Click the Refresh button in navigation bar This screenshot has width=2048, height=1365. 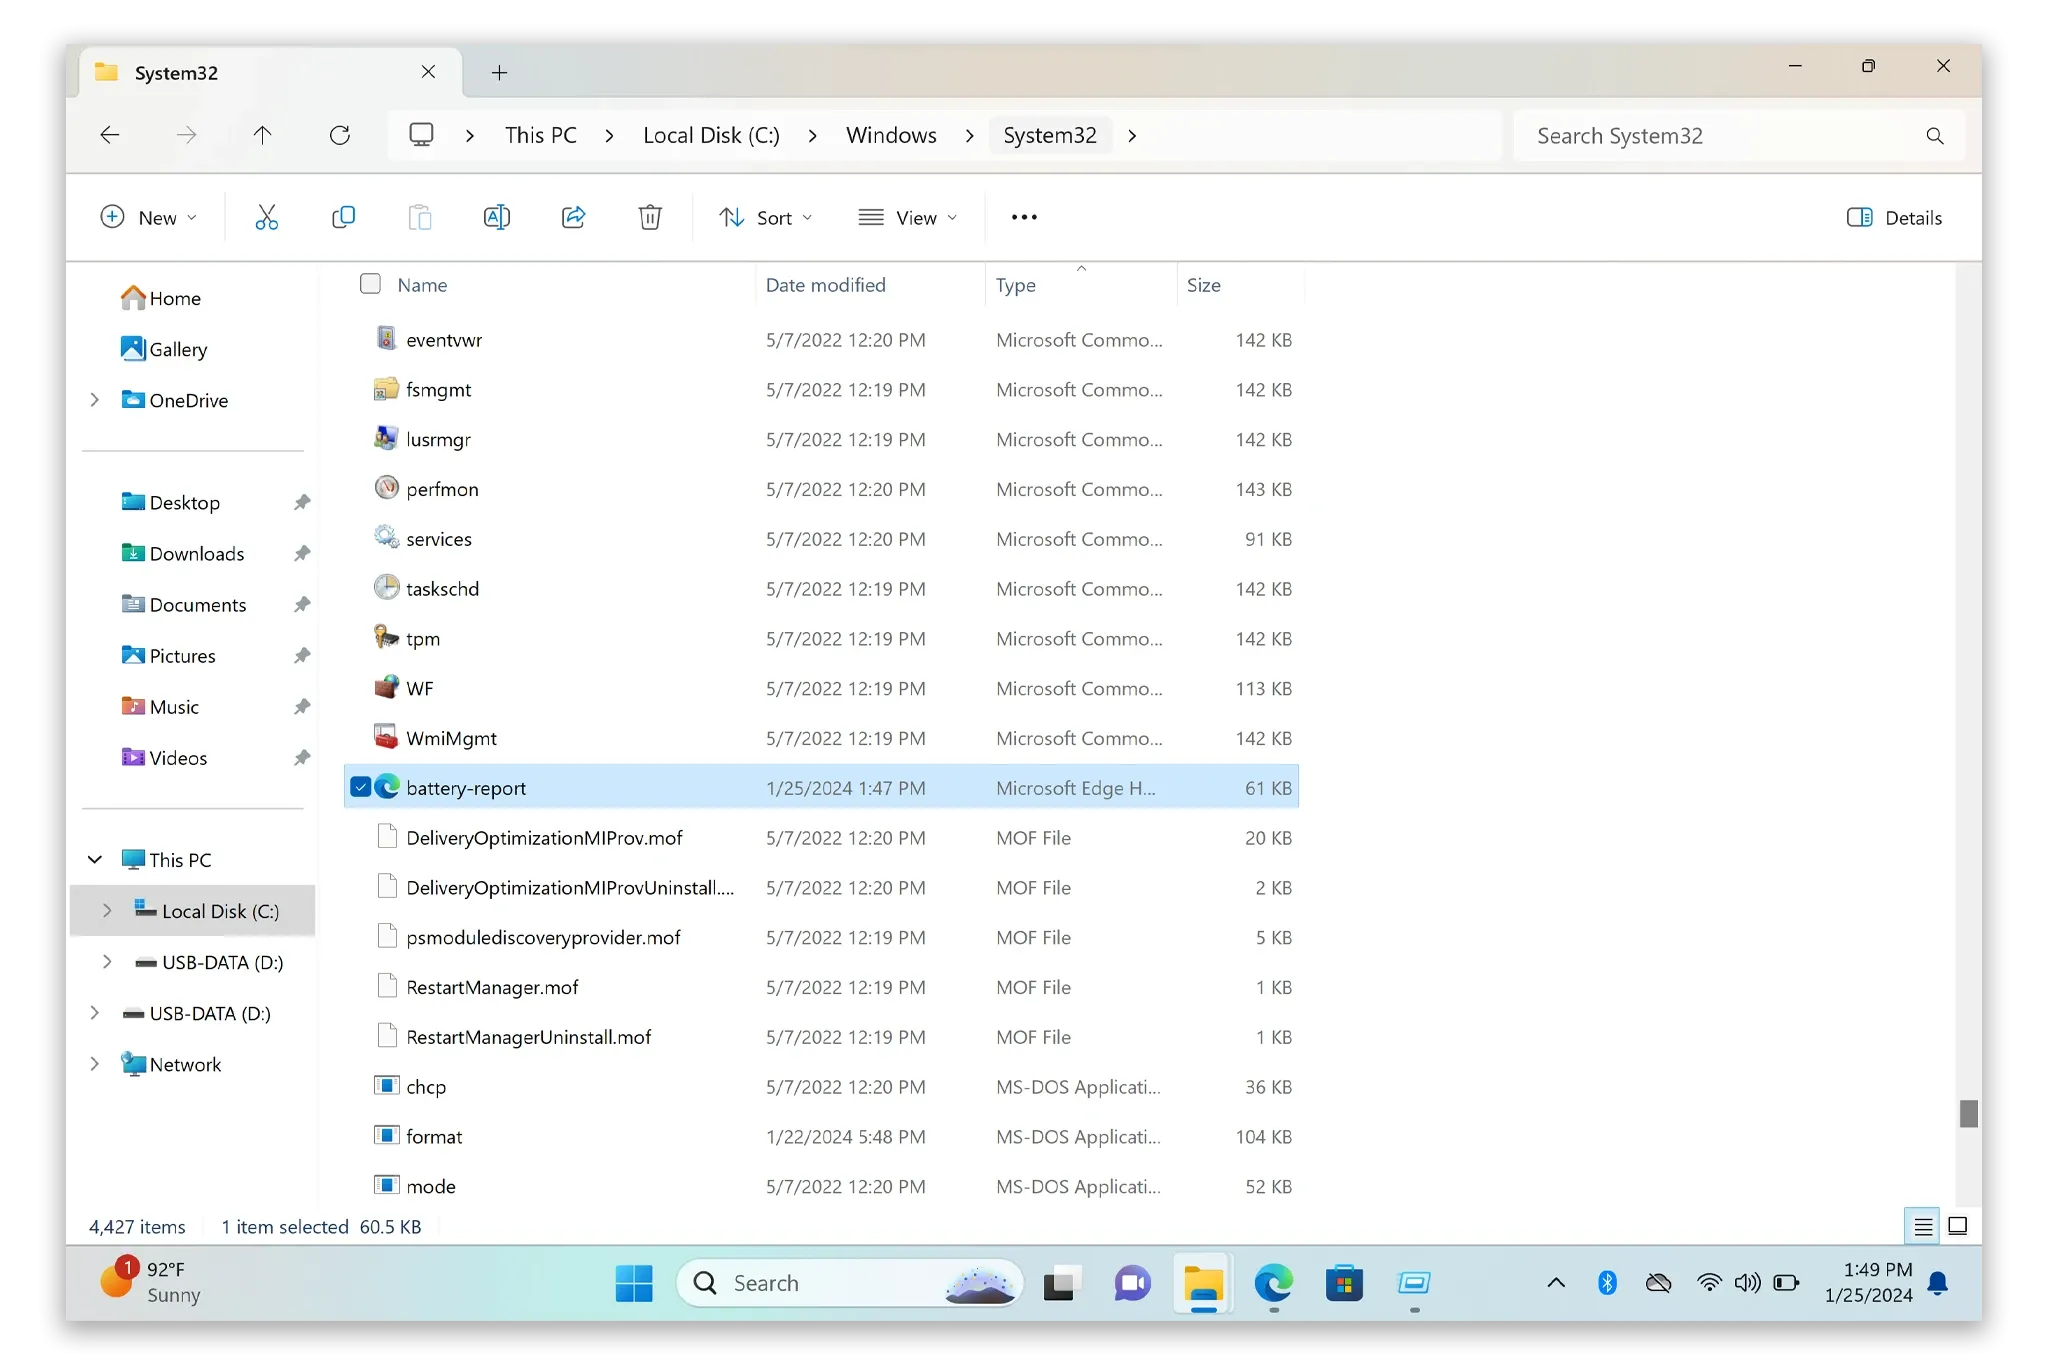(340, 135)
